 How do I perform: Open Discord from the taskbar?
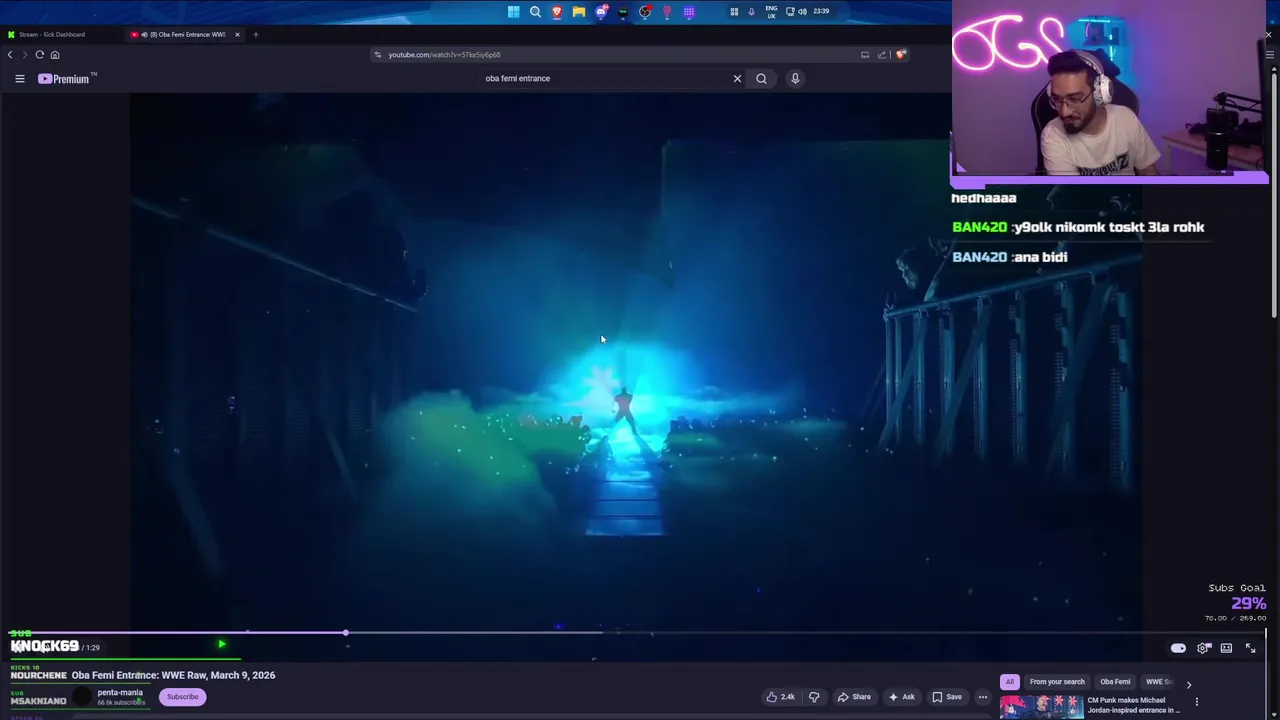[x=601, y=12]
